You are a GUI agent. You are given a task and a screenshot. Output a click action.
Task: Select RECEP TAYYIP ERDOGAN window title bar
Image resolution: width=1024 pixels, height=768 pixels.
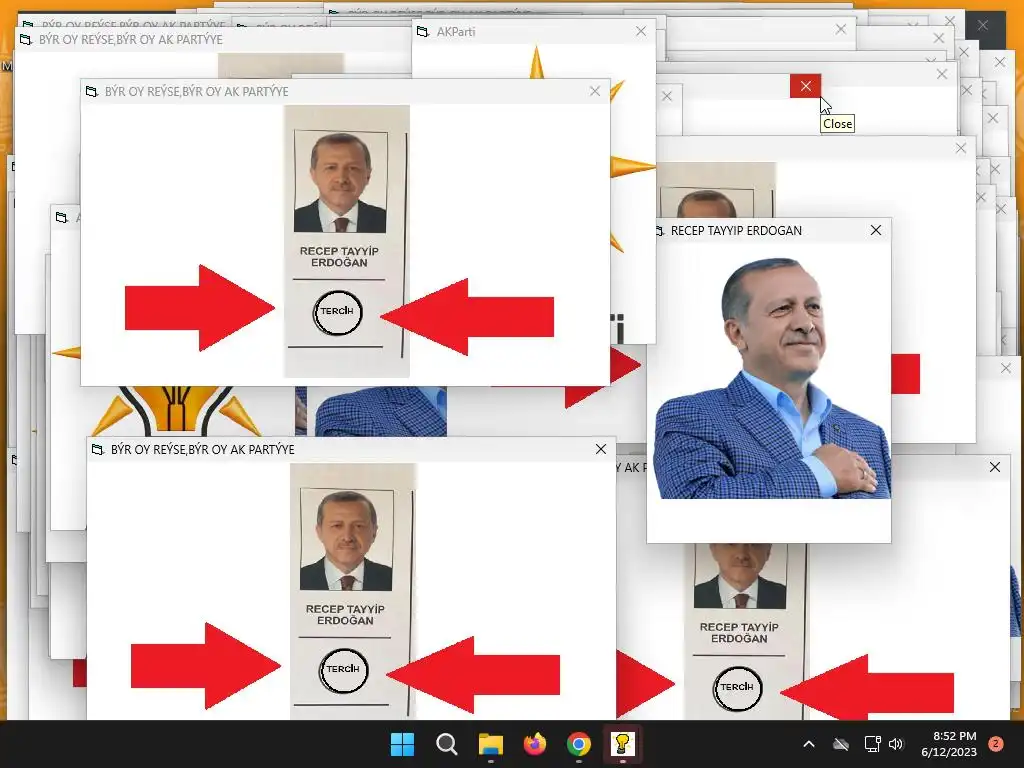point(769,231)
